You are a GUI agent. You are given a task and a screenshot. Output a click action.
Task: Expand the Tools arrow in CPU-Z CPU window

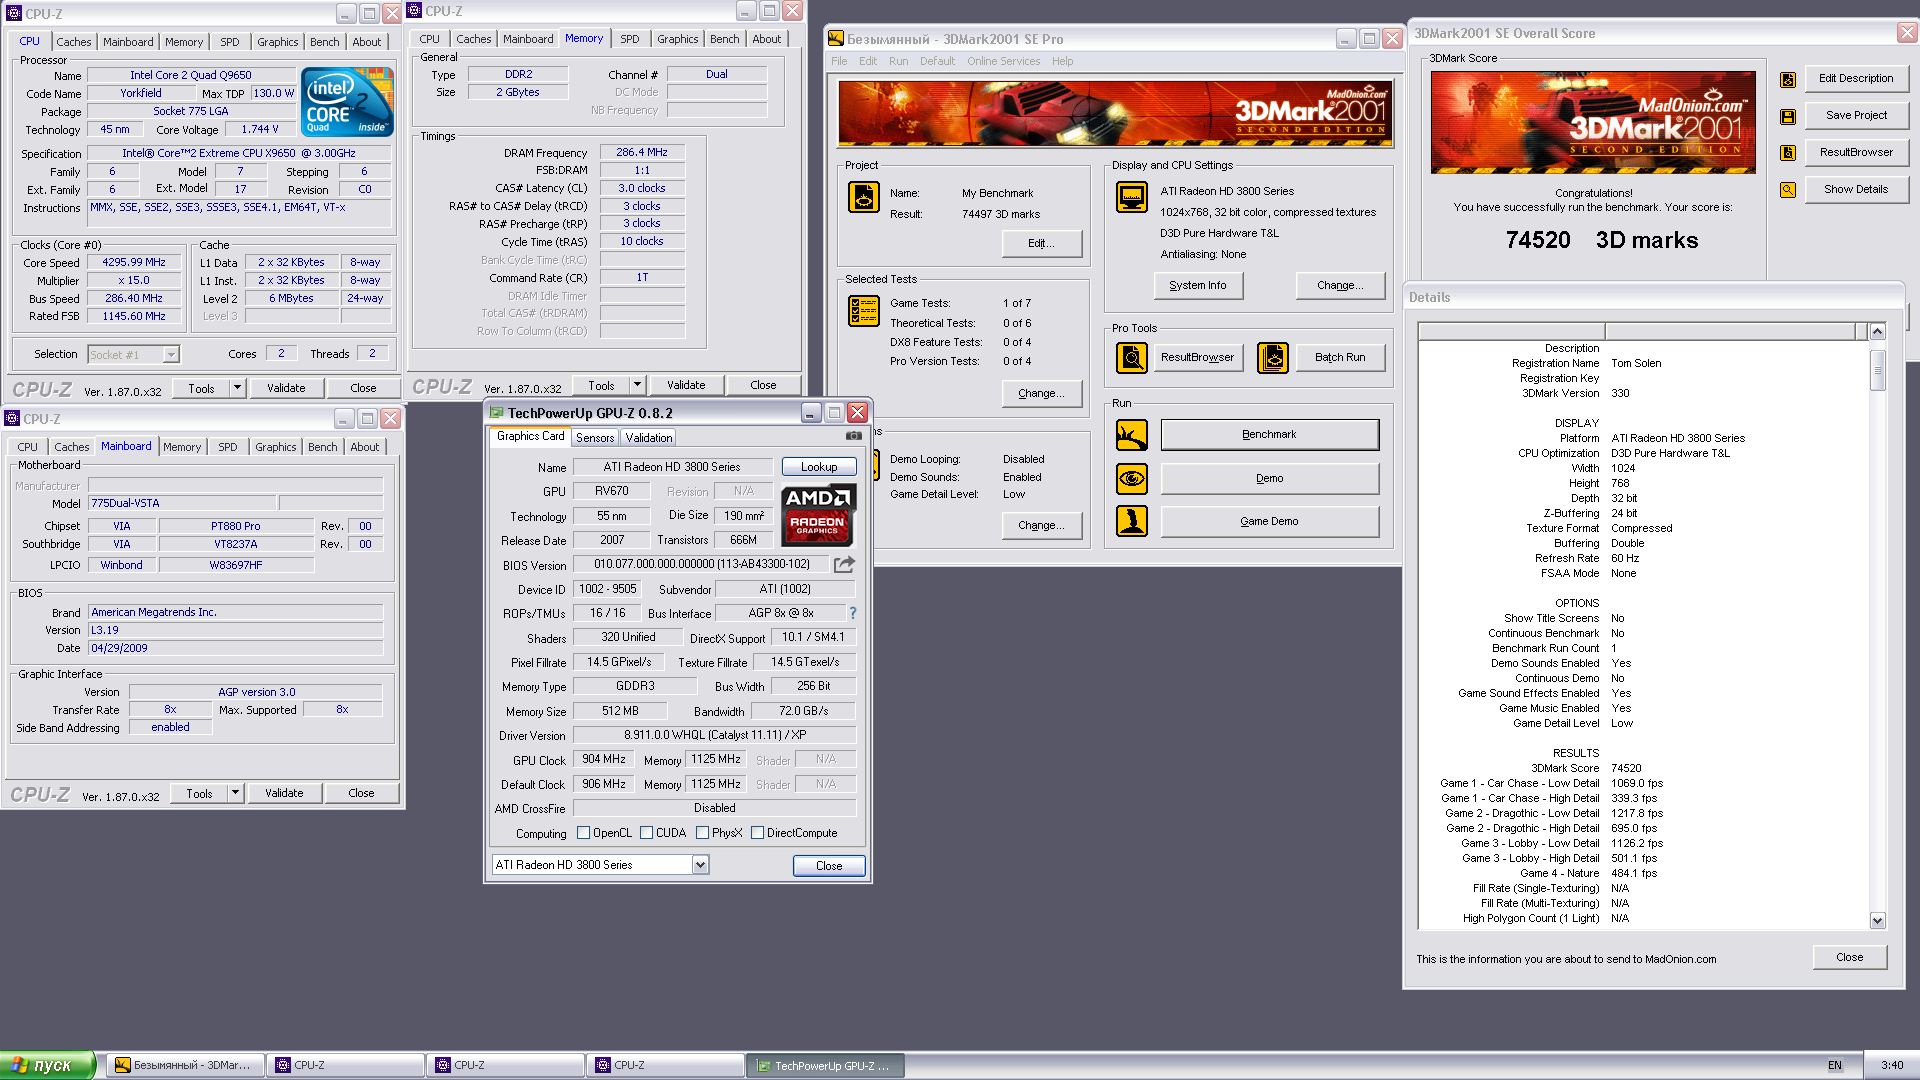pos(237,388)
